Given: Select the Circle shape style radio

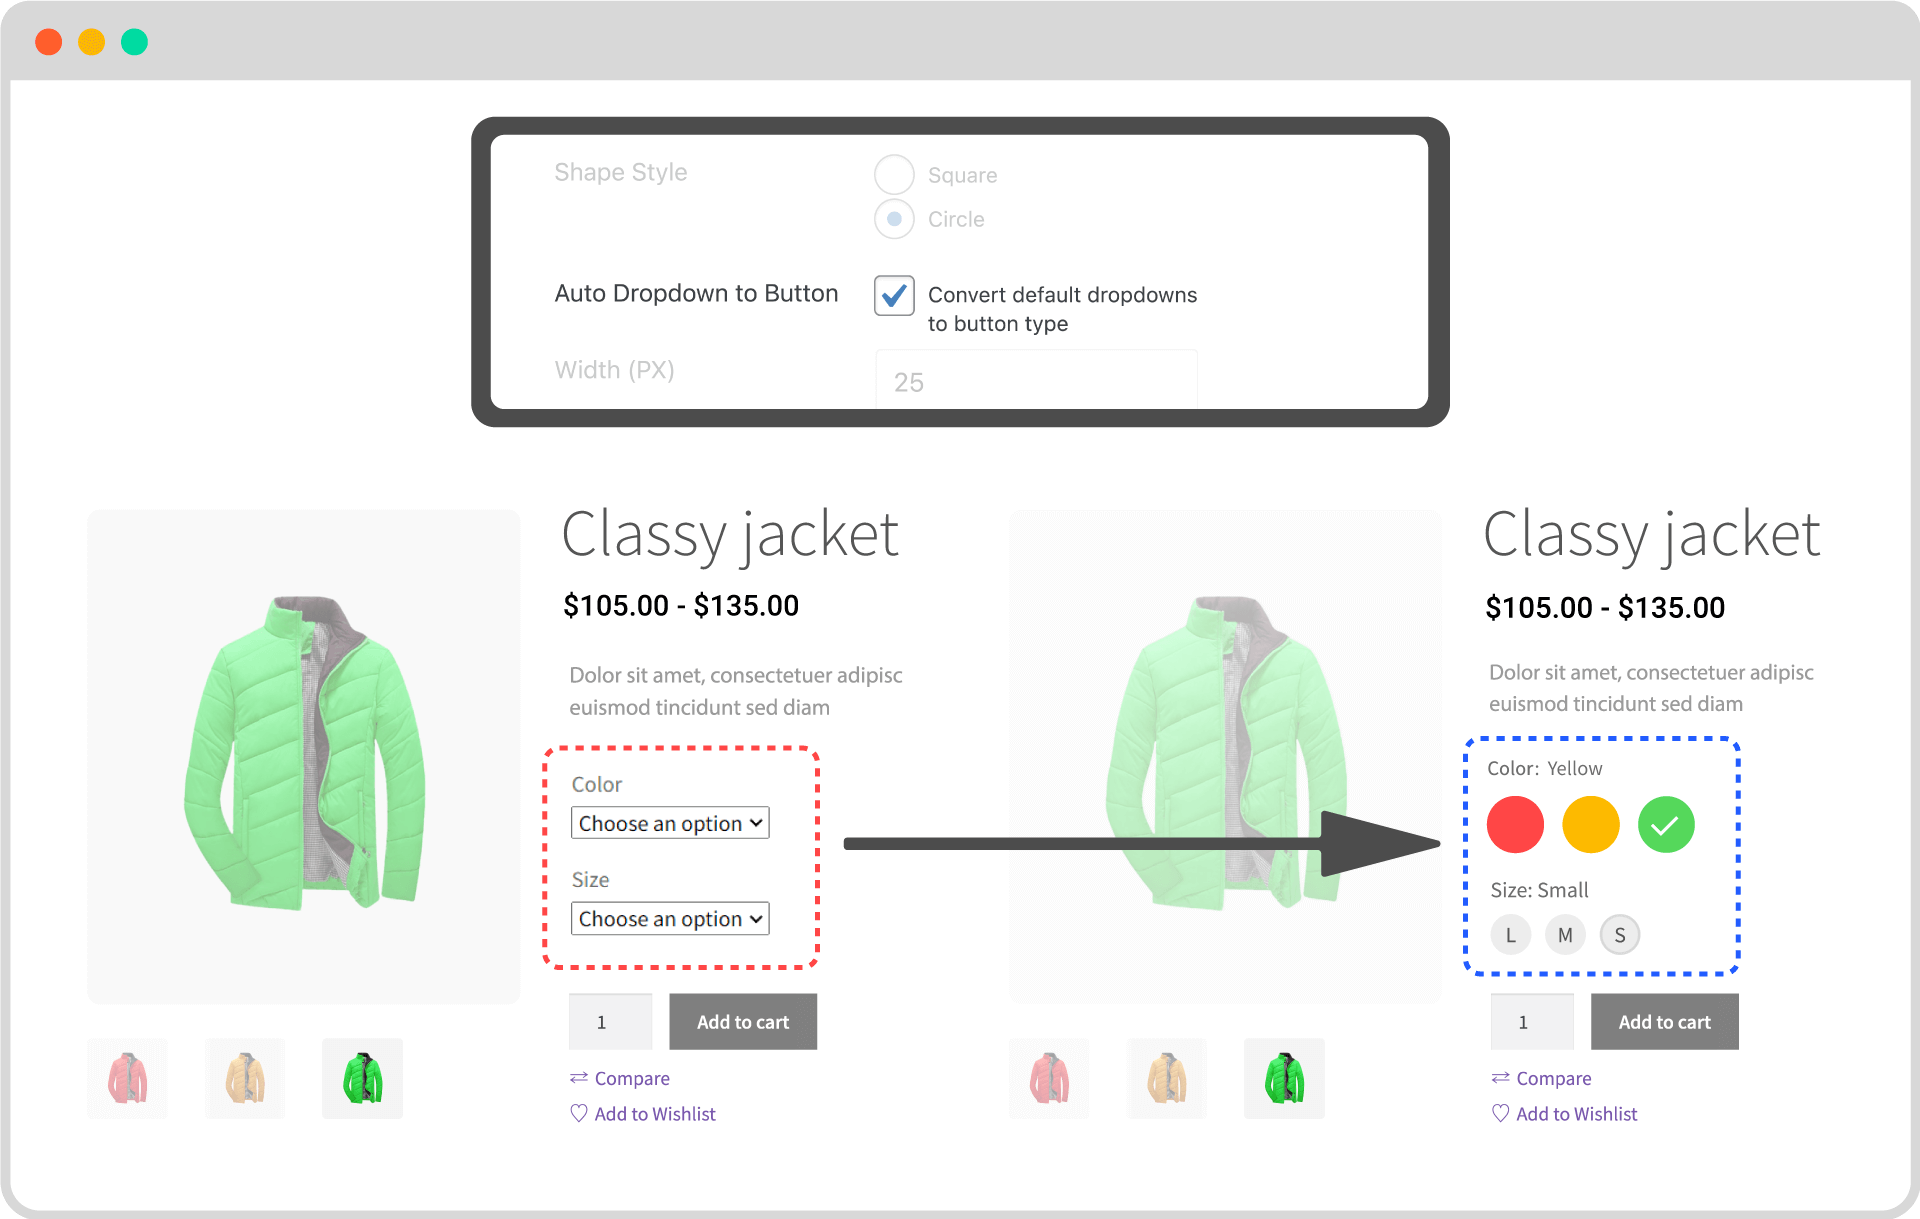Looking at the screenshot, I should pos(894,218).
